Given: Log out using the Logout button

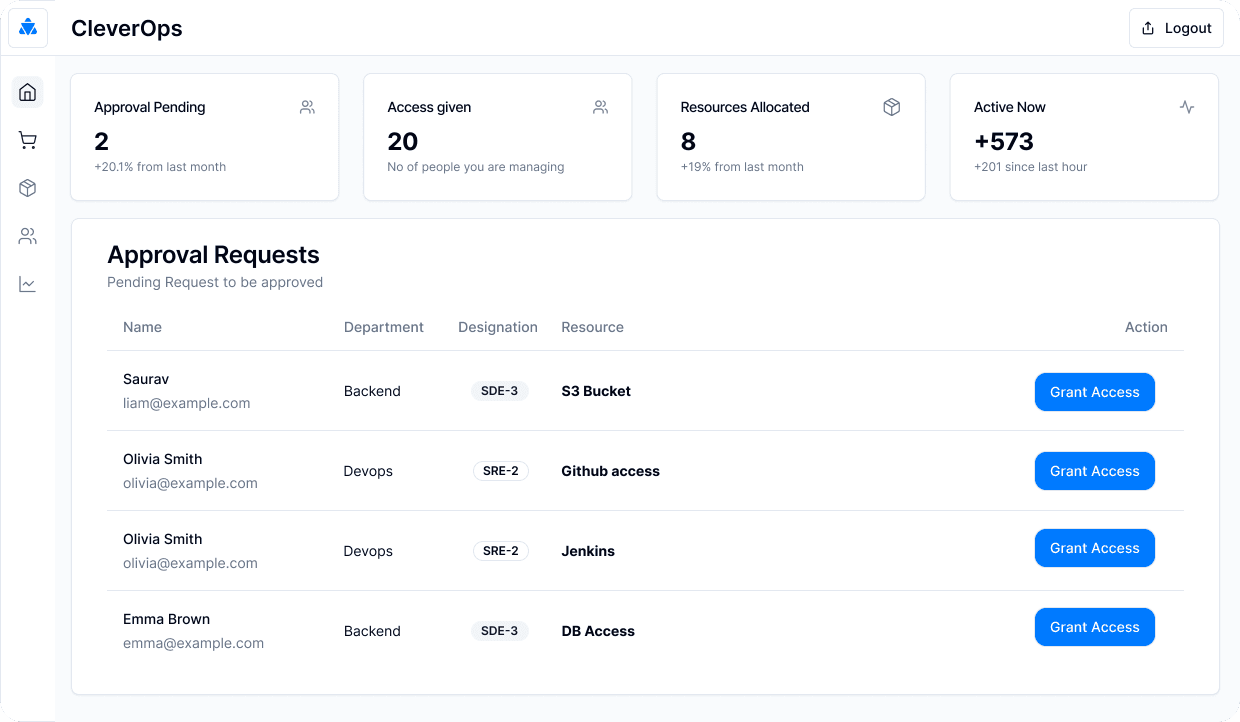Looking at the screenshot, I should (x=1176, y=28).
